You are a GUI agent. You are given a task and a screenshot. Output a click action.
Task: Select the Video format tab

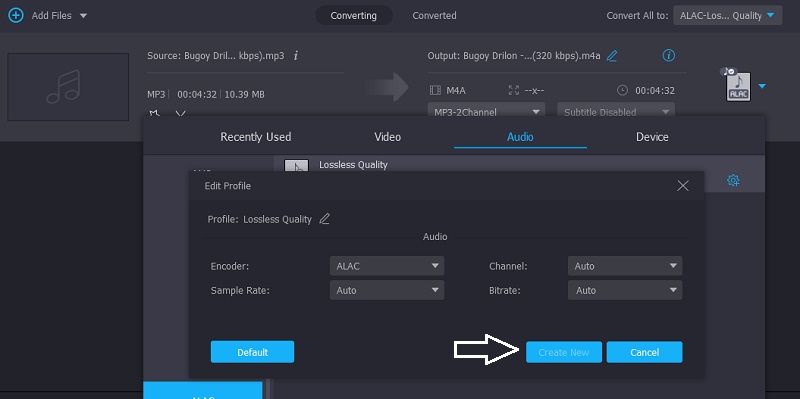coord(387,137)
